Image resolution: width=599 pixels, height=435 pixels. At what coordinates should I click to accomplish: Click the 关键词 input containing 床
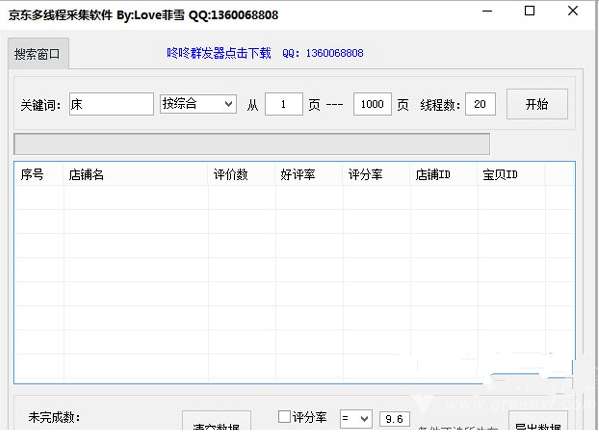[111, 104]
